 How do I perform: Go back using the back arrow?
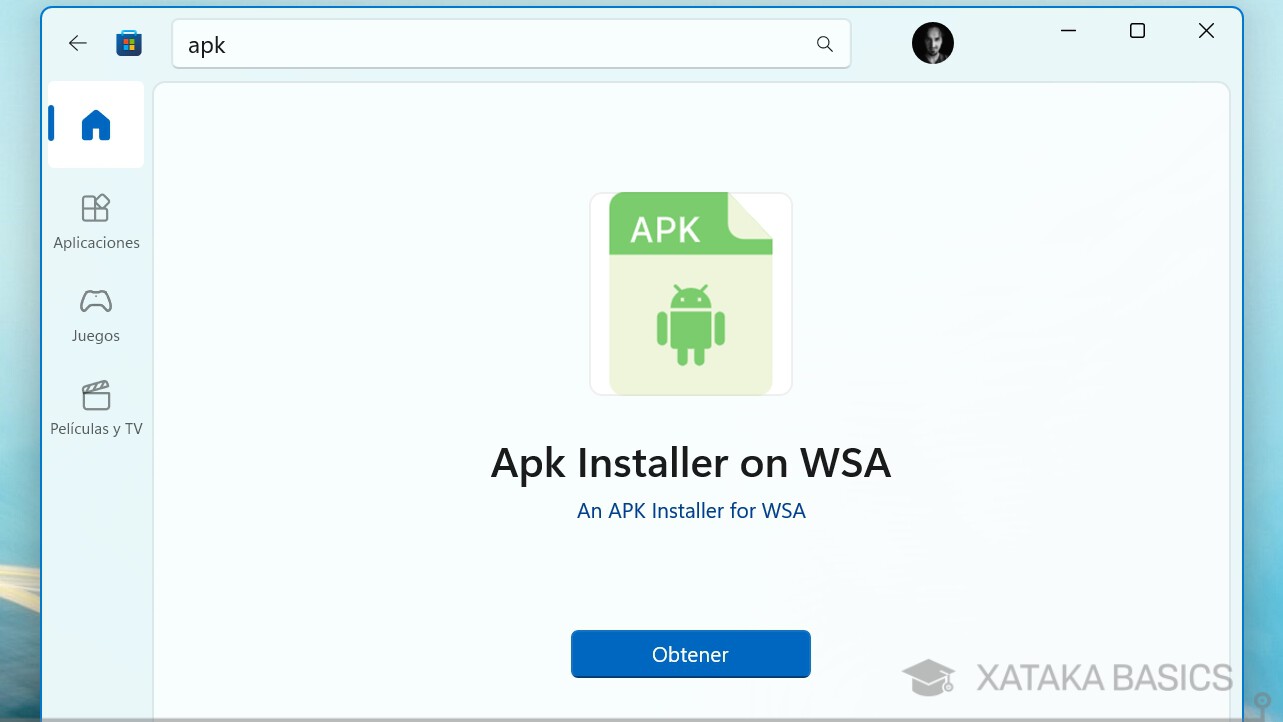point(77,43)
